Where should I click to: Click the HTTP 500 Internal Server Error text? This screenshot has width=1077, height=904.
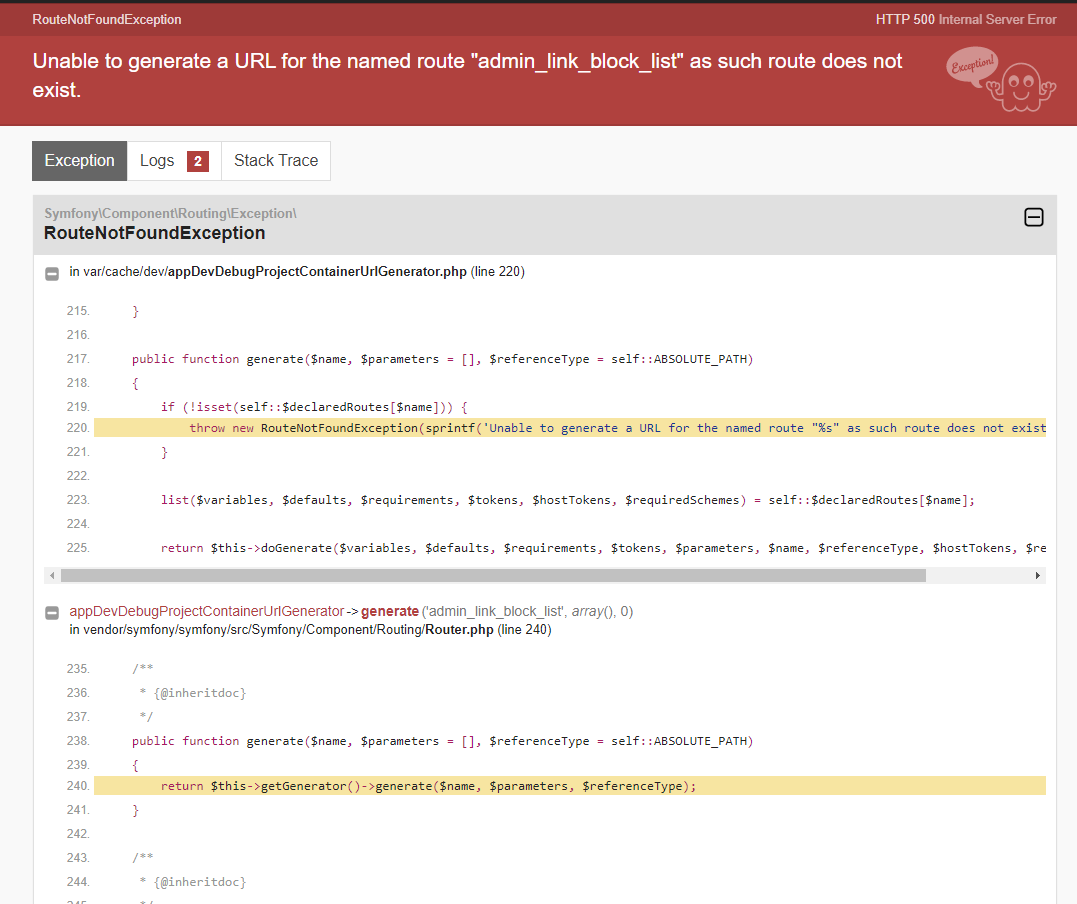click(x=966, y=19)
